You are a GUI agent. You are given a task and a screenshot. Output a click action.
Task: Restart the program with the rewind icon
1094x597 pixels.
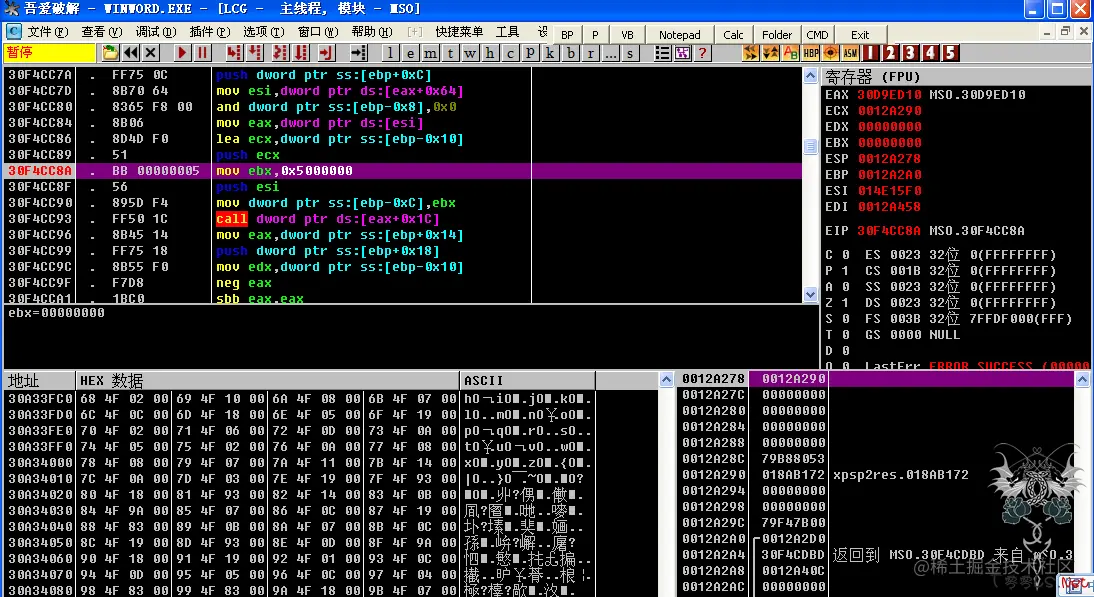point(130,53)
